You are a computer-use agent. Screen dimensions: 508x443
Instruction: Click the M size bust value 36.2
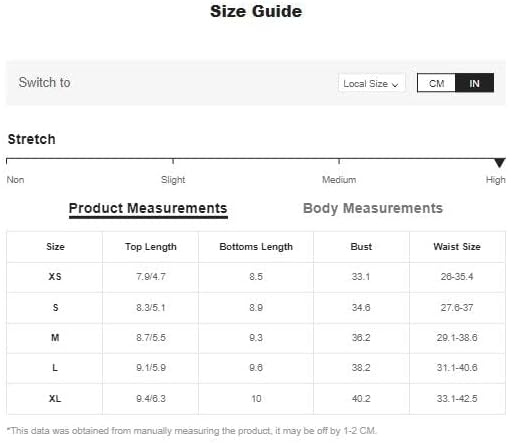click(361, 338)
